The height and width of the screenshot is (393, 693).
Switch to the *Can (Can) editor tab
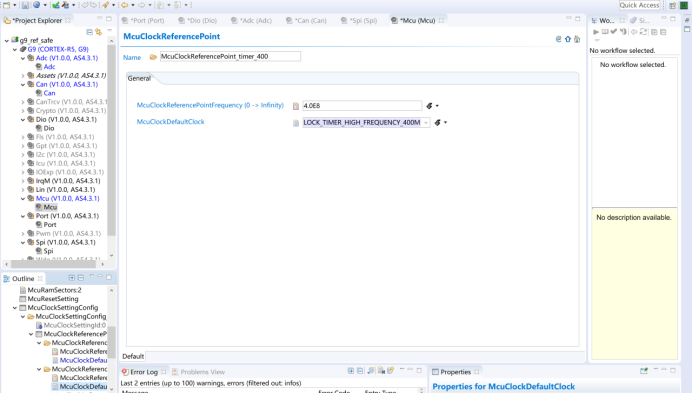[306, 20]
